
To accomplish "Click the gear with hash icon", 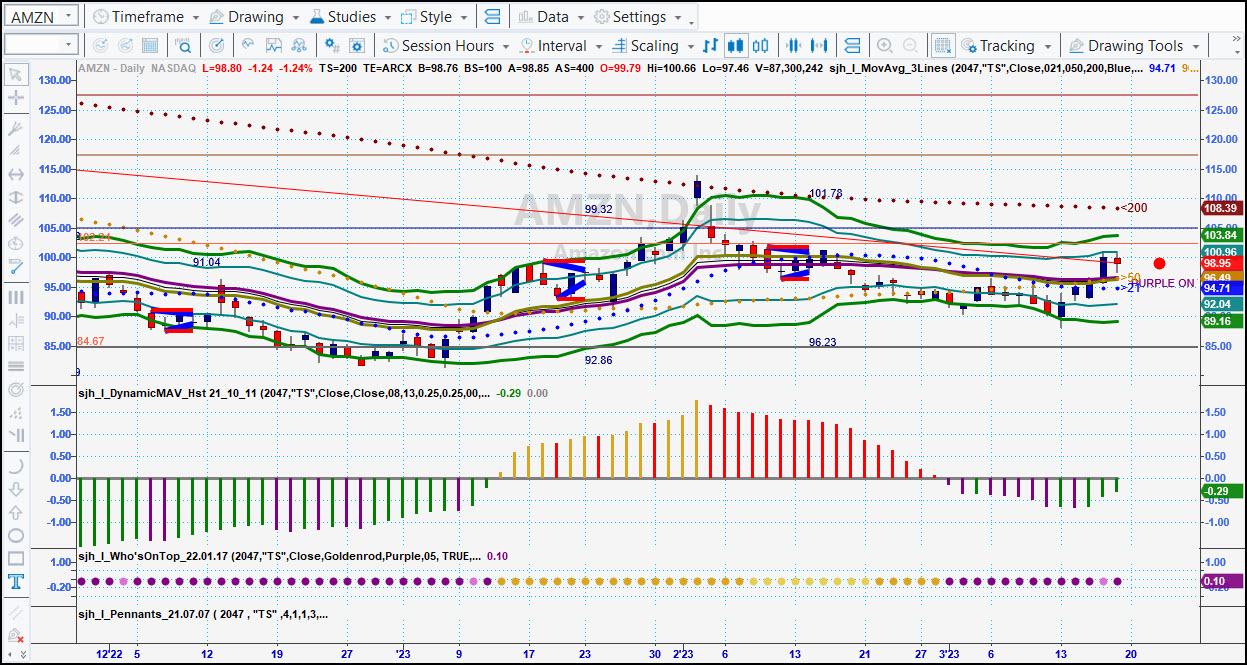I will [x=332, y=46].
